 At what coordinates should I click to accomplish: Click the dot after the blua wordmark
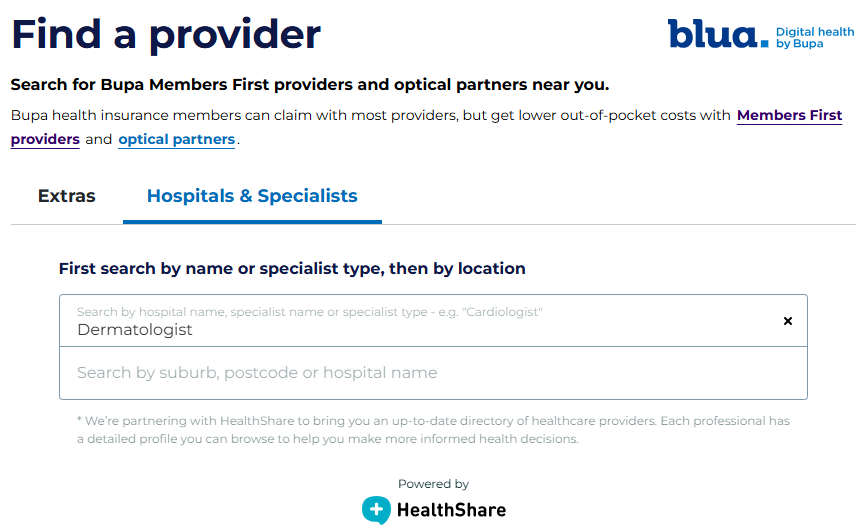click(x=765, y=43)
